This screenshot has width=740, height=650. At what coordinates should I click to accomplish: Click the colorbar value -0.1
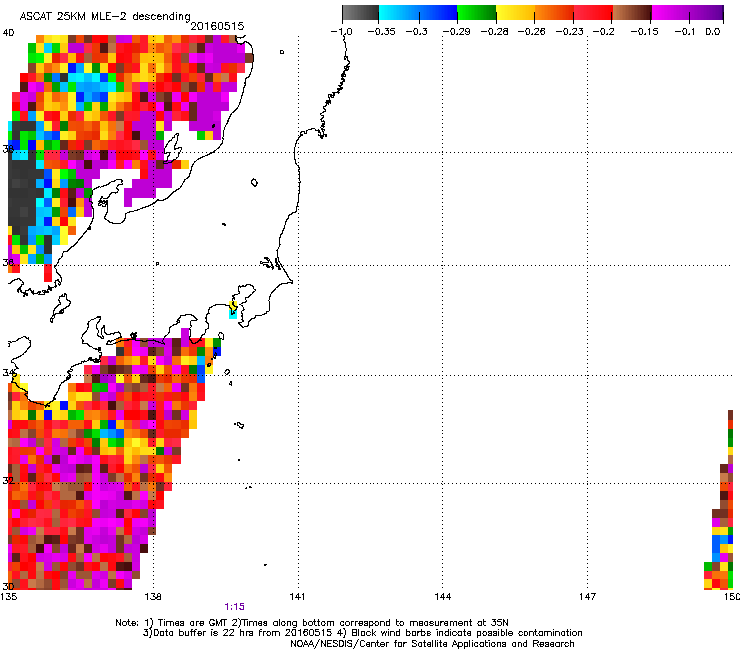685,32
